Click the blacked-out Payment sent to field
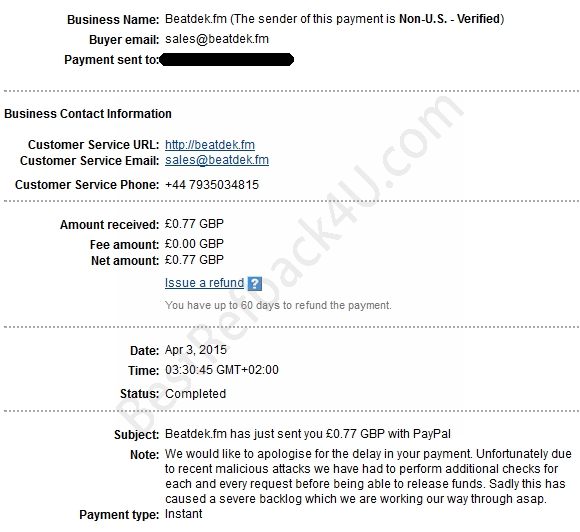Image resolution: width=580 pixels, height=532 pixels. pos(227,60)
